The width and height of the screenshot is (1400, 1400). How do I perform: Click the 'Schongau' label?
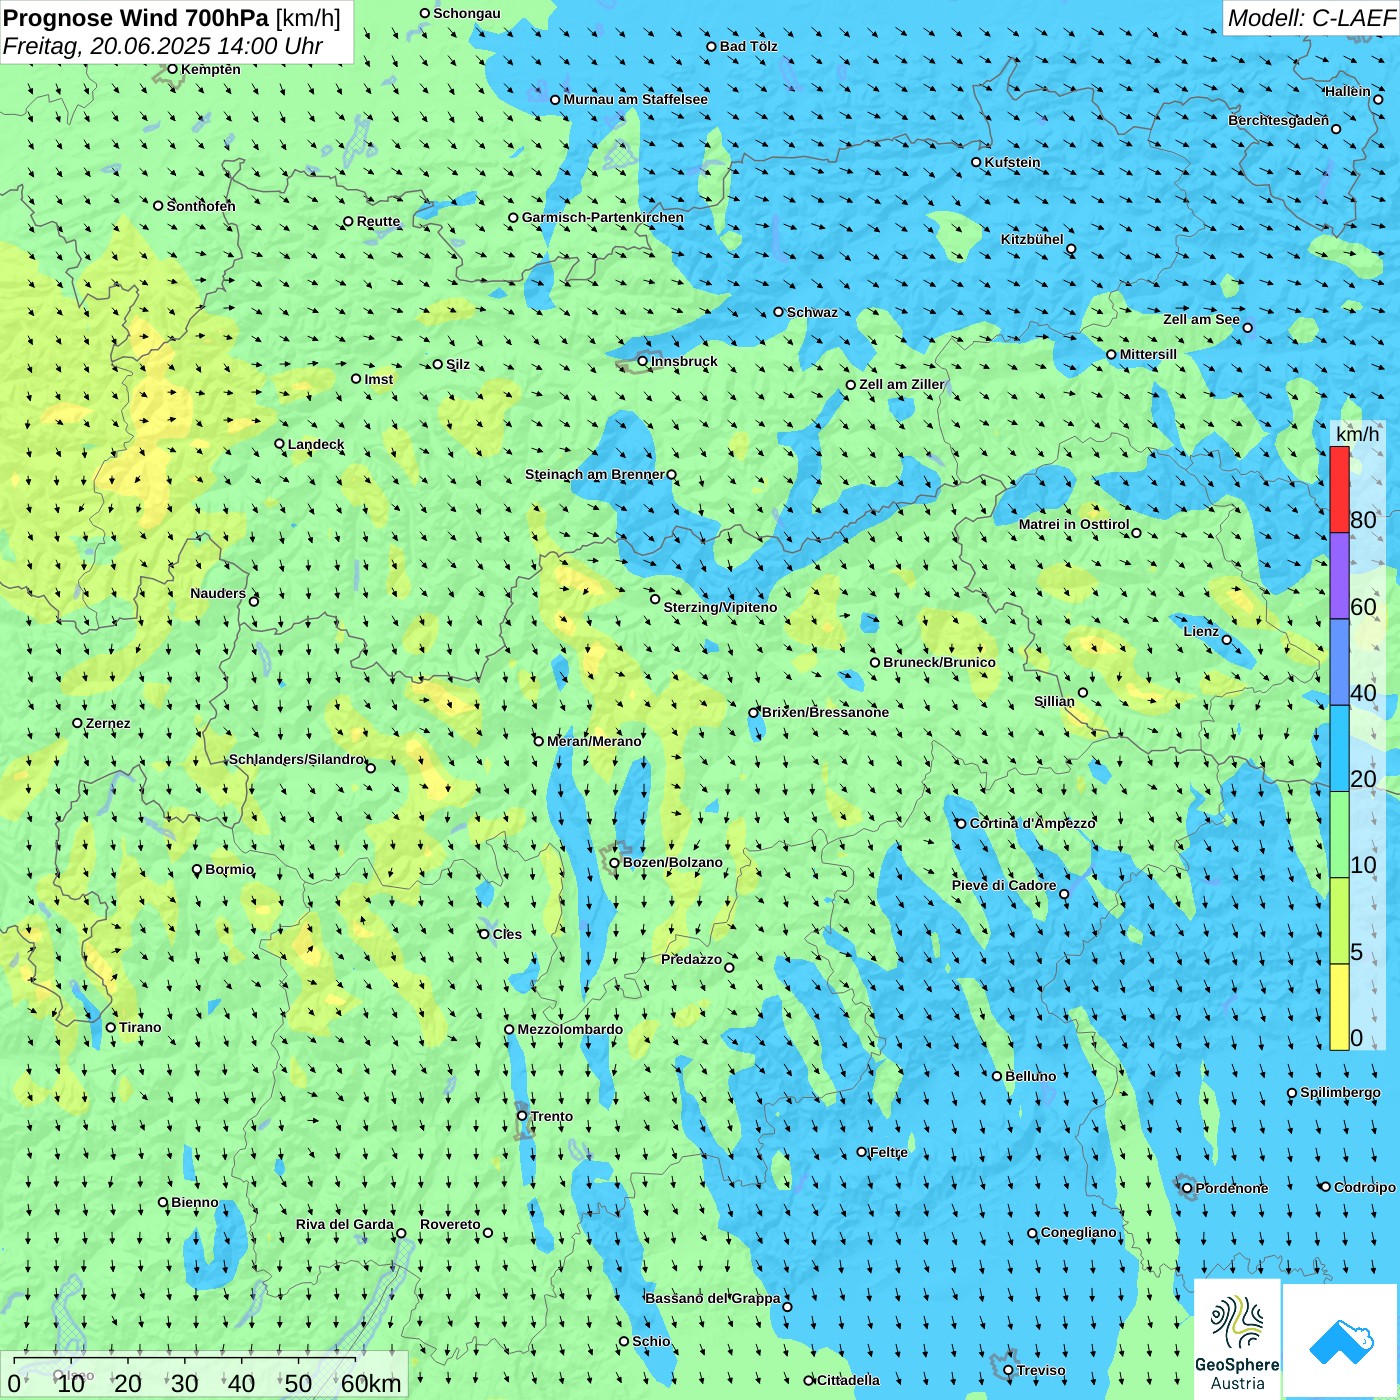[x=467, y=13]
